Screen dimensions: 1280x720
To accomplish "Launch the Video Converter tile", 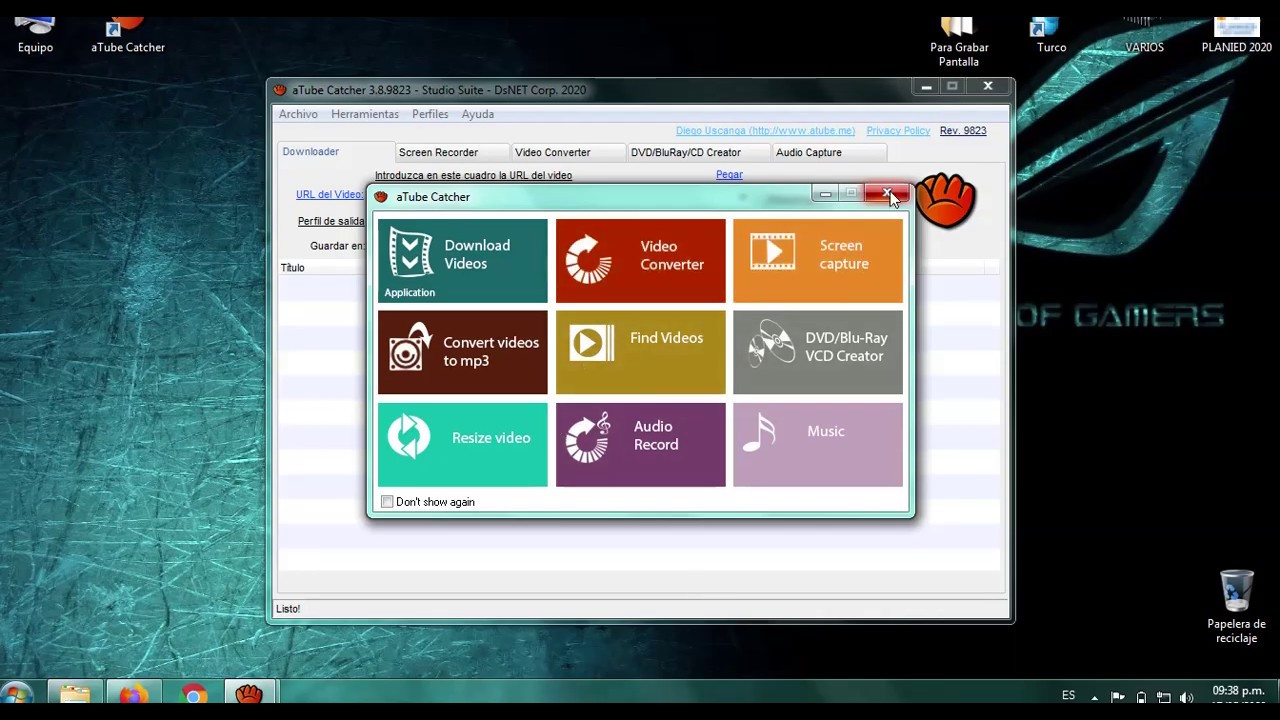I will (x=640, y=260).
